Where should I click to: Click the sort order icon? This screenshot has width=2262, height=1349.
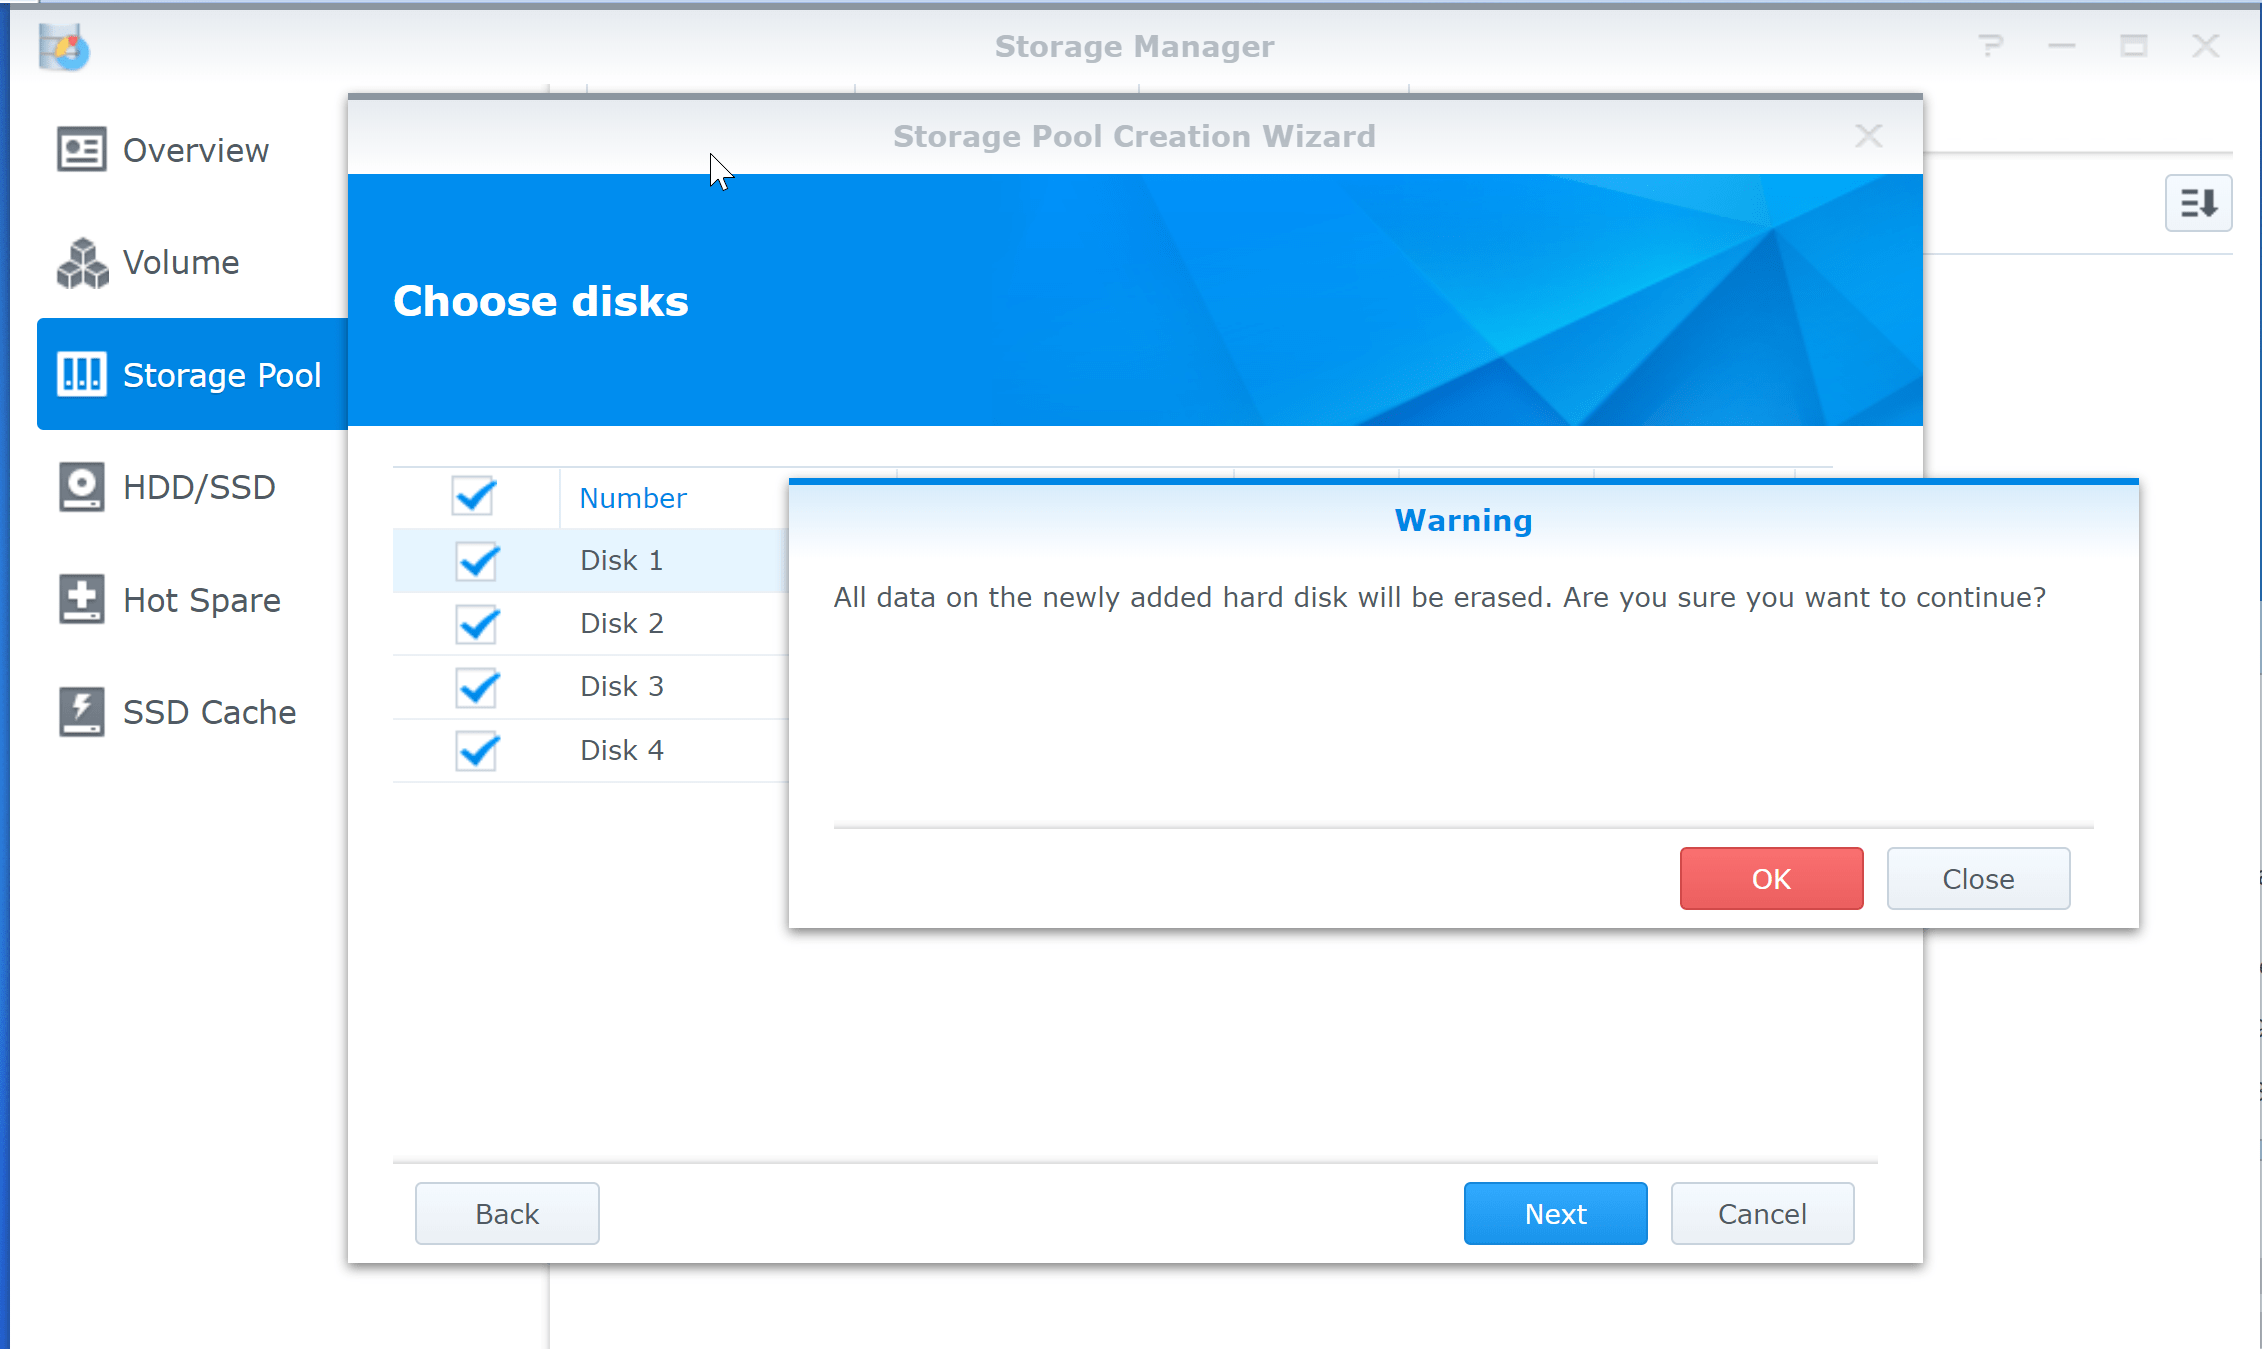(x=2198, y=203)
